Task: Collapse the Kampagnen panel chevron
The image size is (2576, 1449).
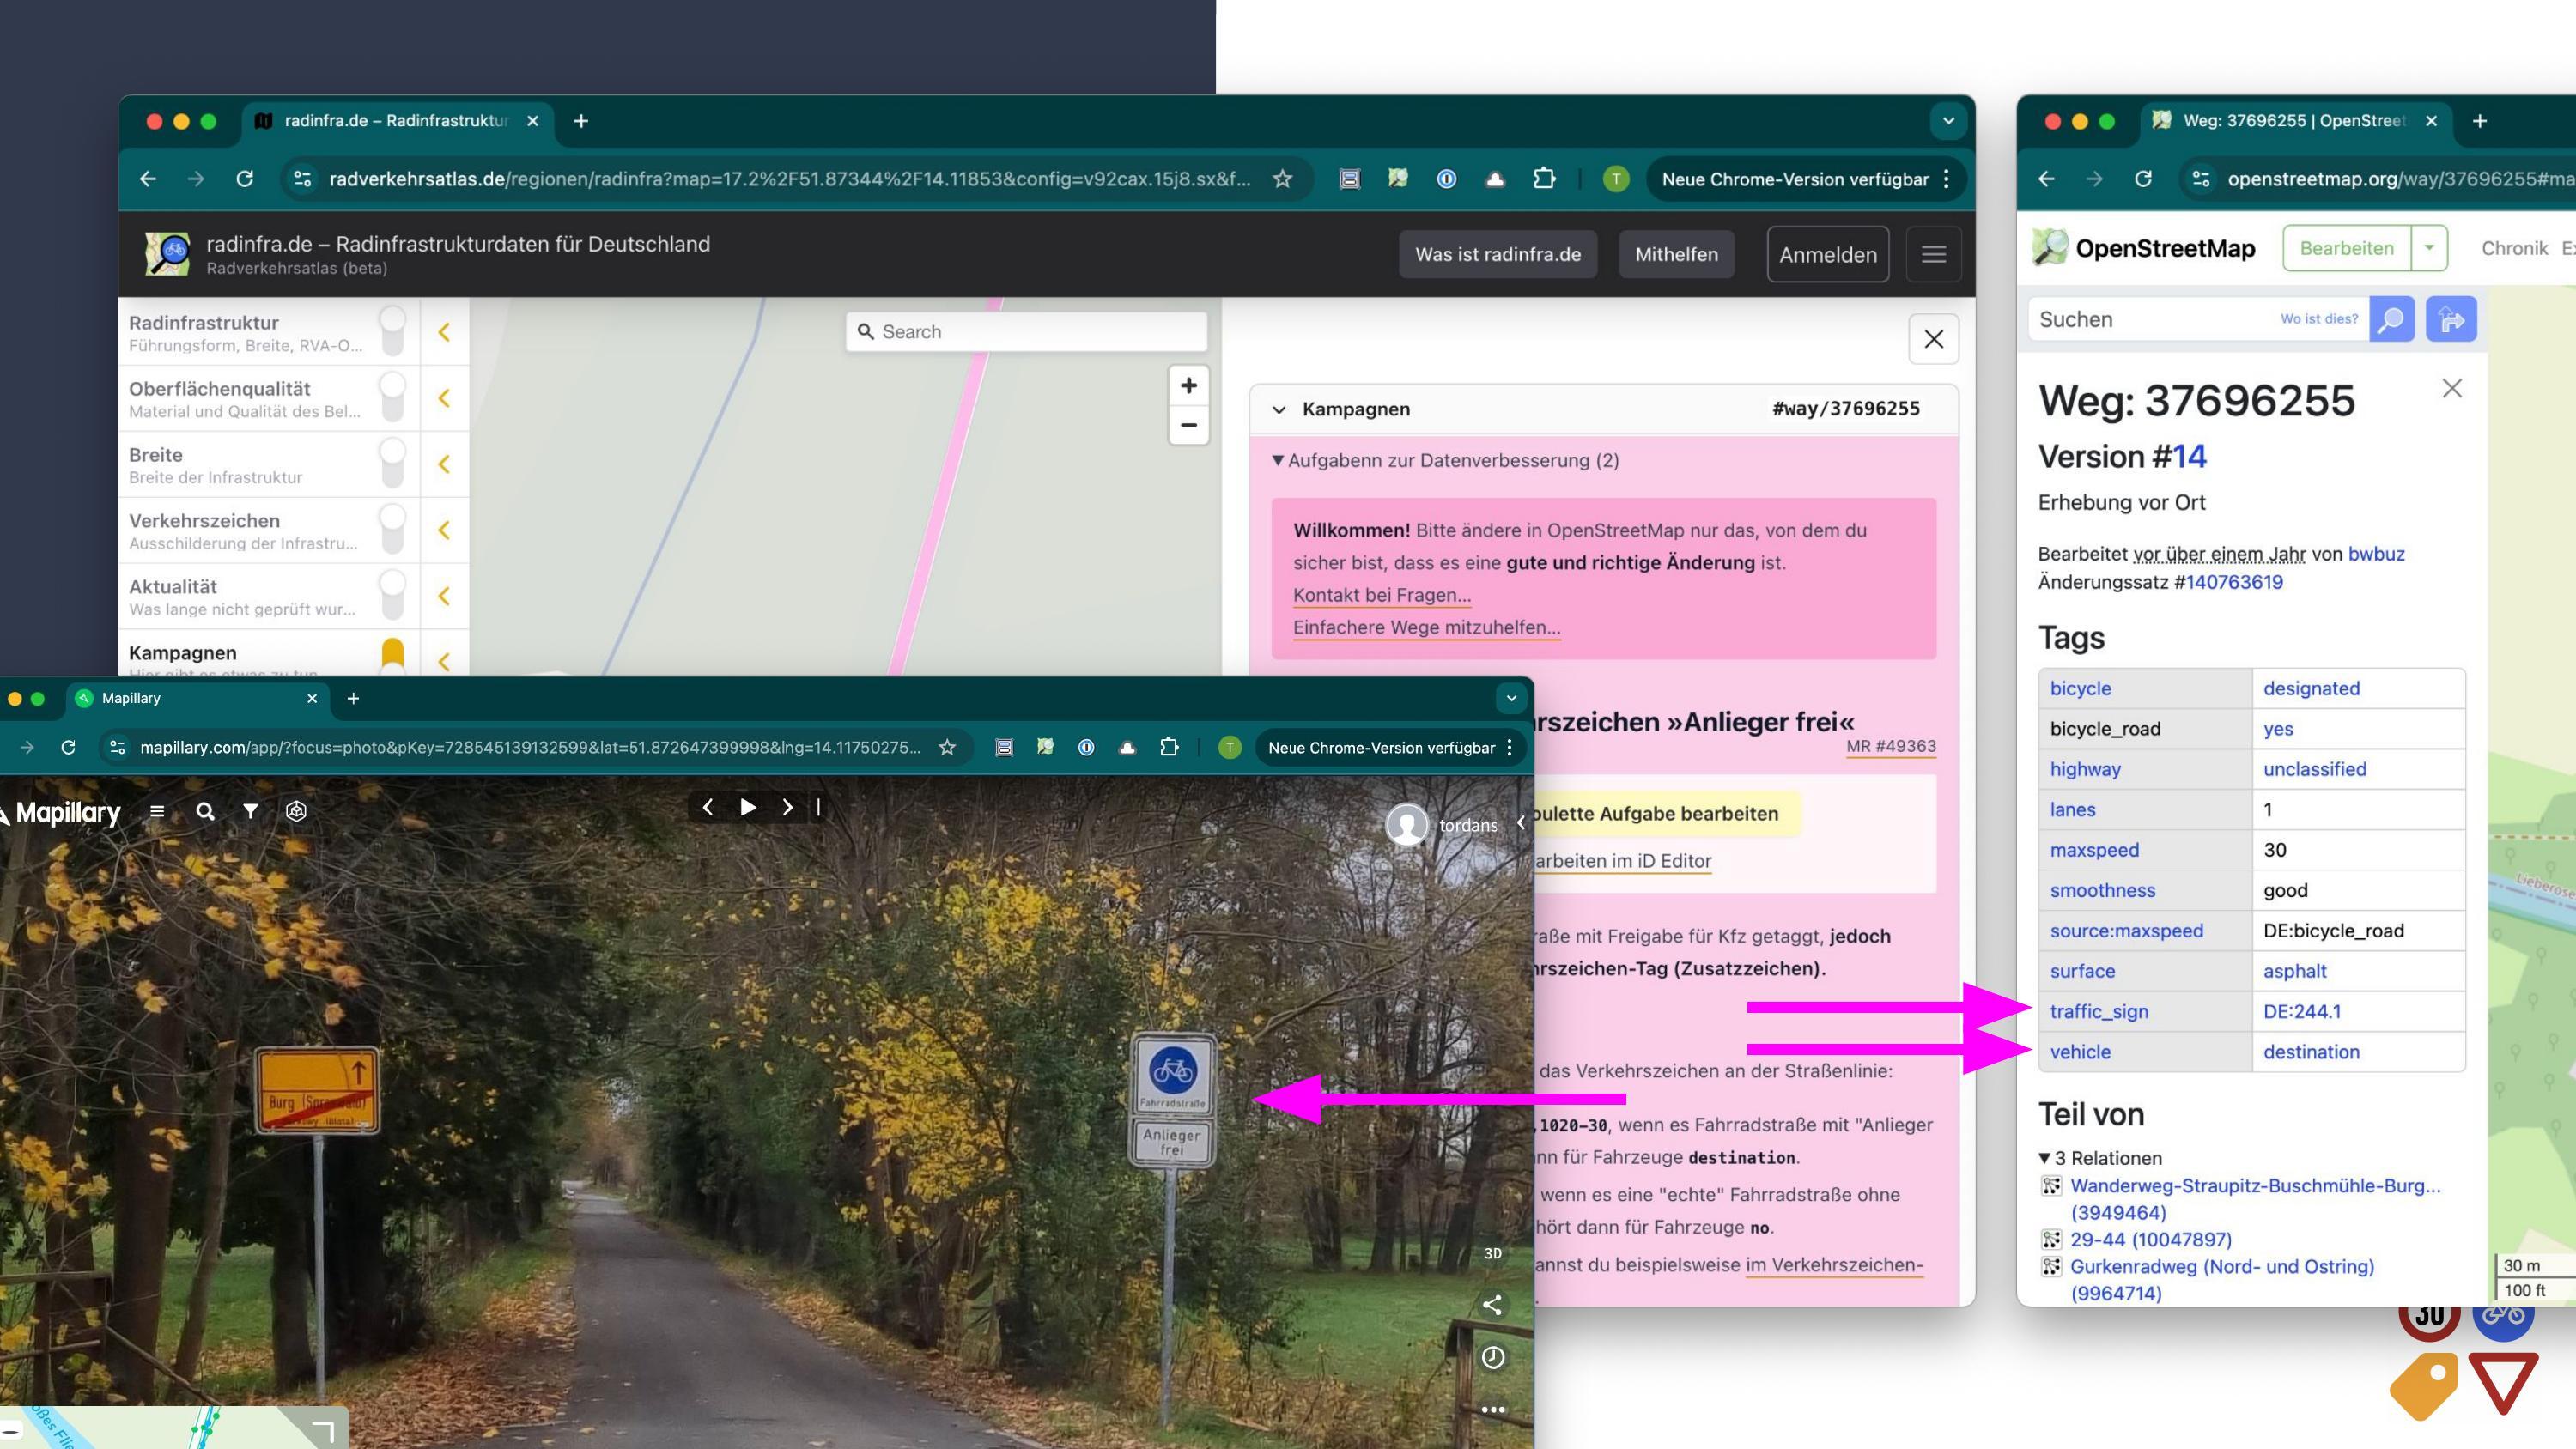Action: 1279,409
